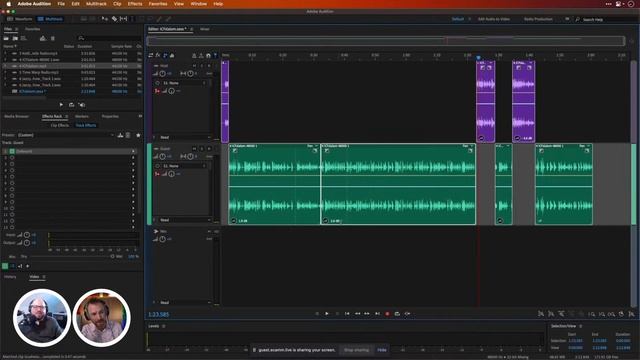Show the EQ view in track controls
Viewport: 640px width, 360px height.
[172, 55]
